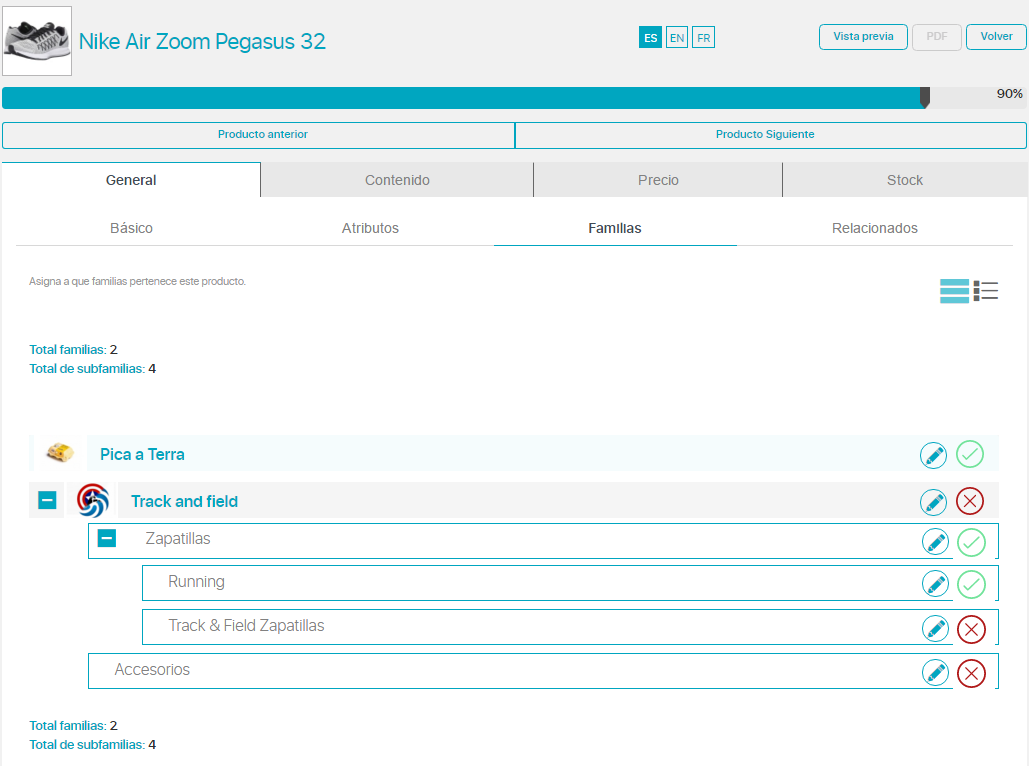Open the Precio tab

(x=658, y=180)
